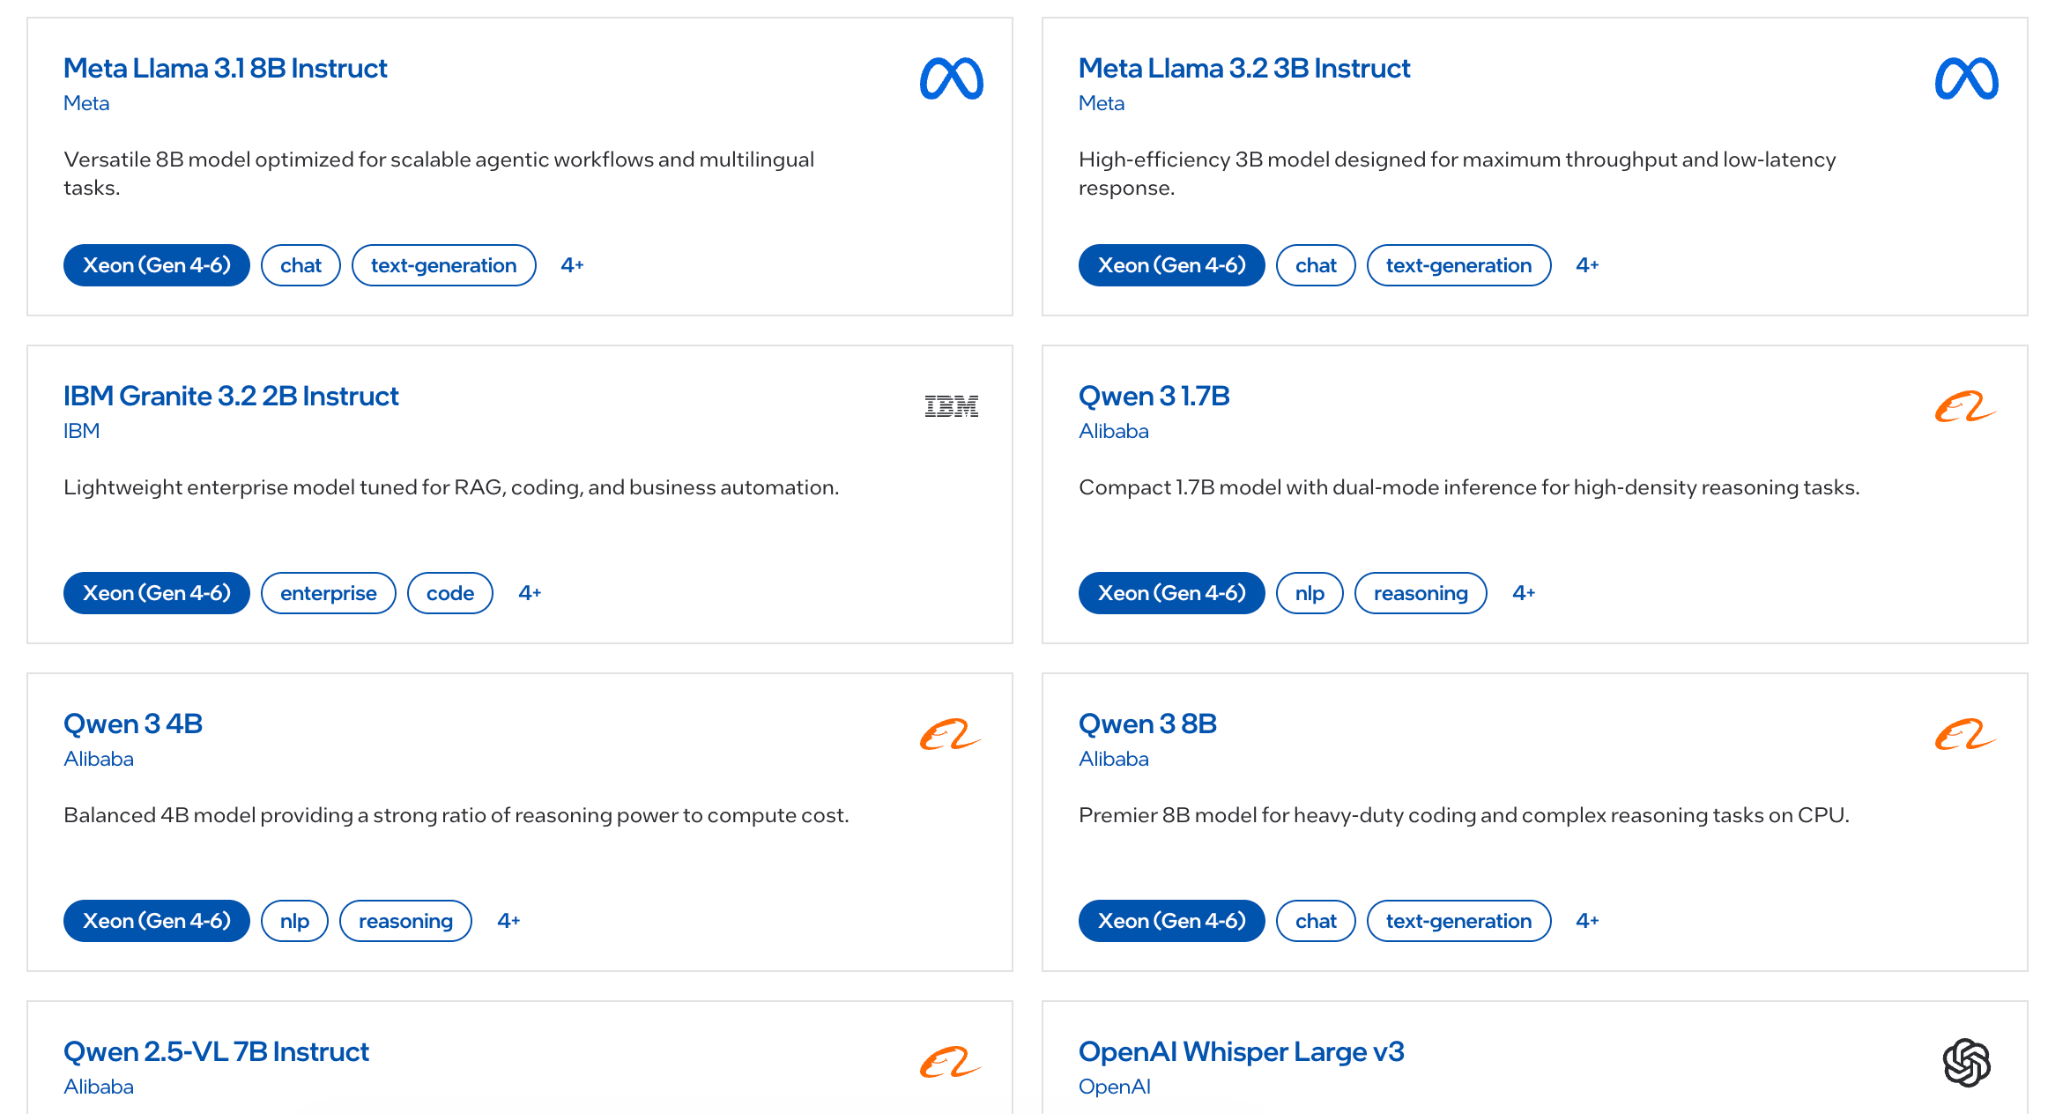2048x1114 pixels.
Task: Click the Meta logo on Llama 3.2 3B card
Action: pyautogui.click(x=1966, y=79)
